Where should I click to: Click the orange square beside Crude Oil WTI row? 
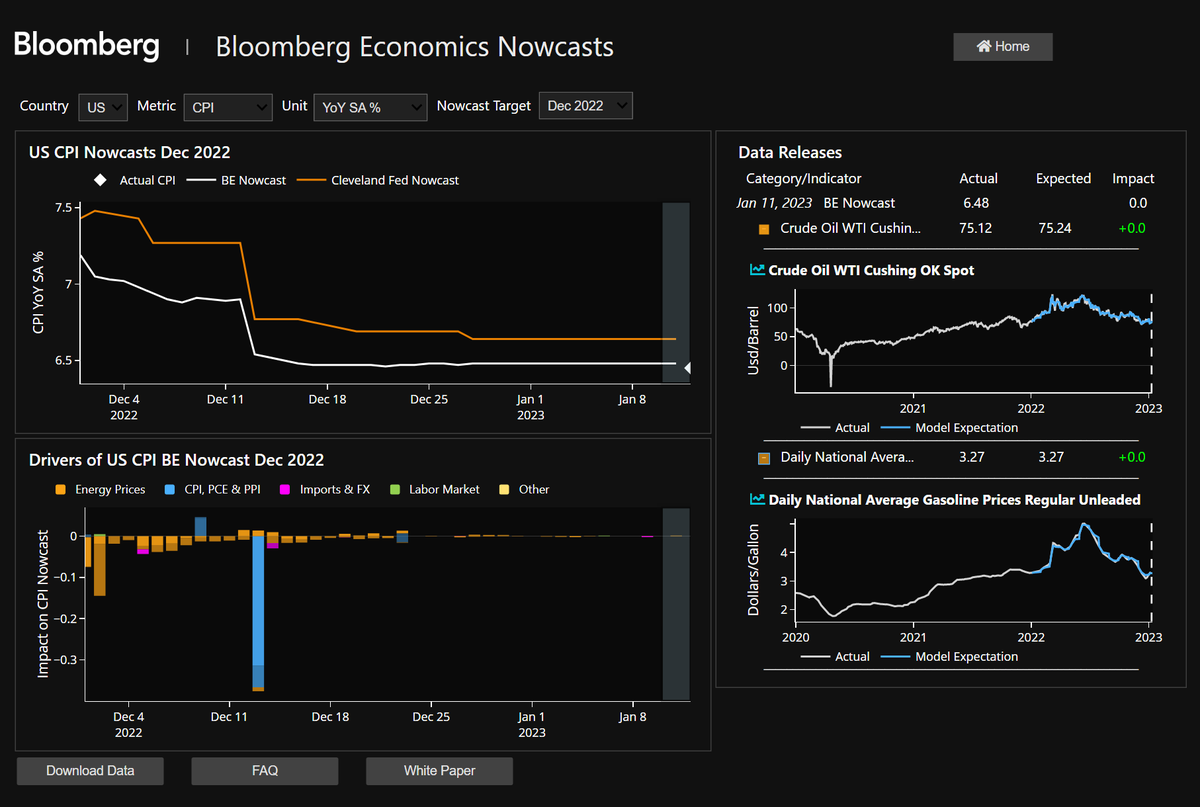[765, 229]
